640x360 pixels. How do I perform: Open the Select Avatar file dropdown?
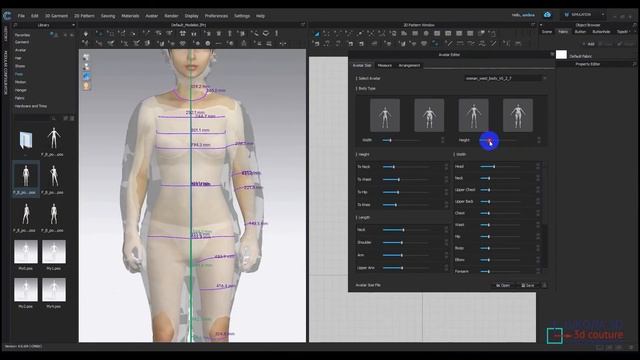tap(545, 78)
